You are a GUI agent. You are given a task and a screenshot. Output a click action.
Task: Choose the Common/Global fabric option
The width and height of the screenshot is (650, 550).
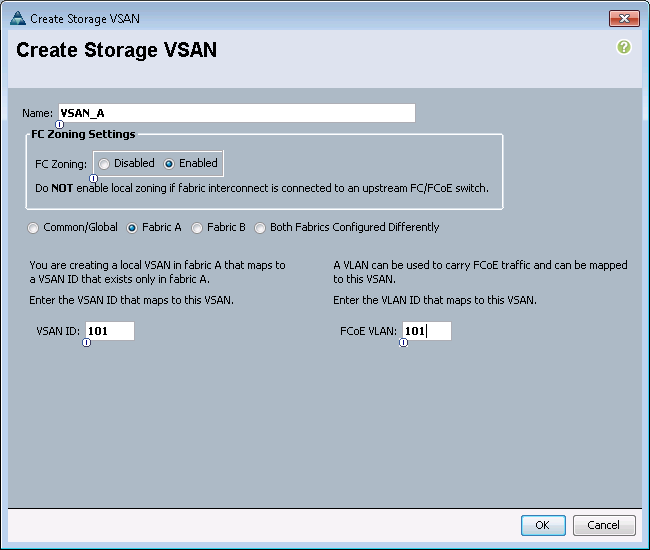point(33,228)
